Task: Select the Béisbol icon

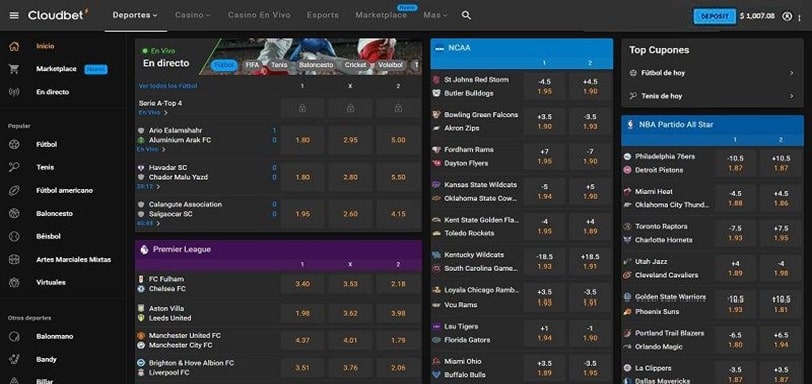Action: pos(14,237)
